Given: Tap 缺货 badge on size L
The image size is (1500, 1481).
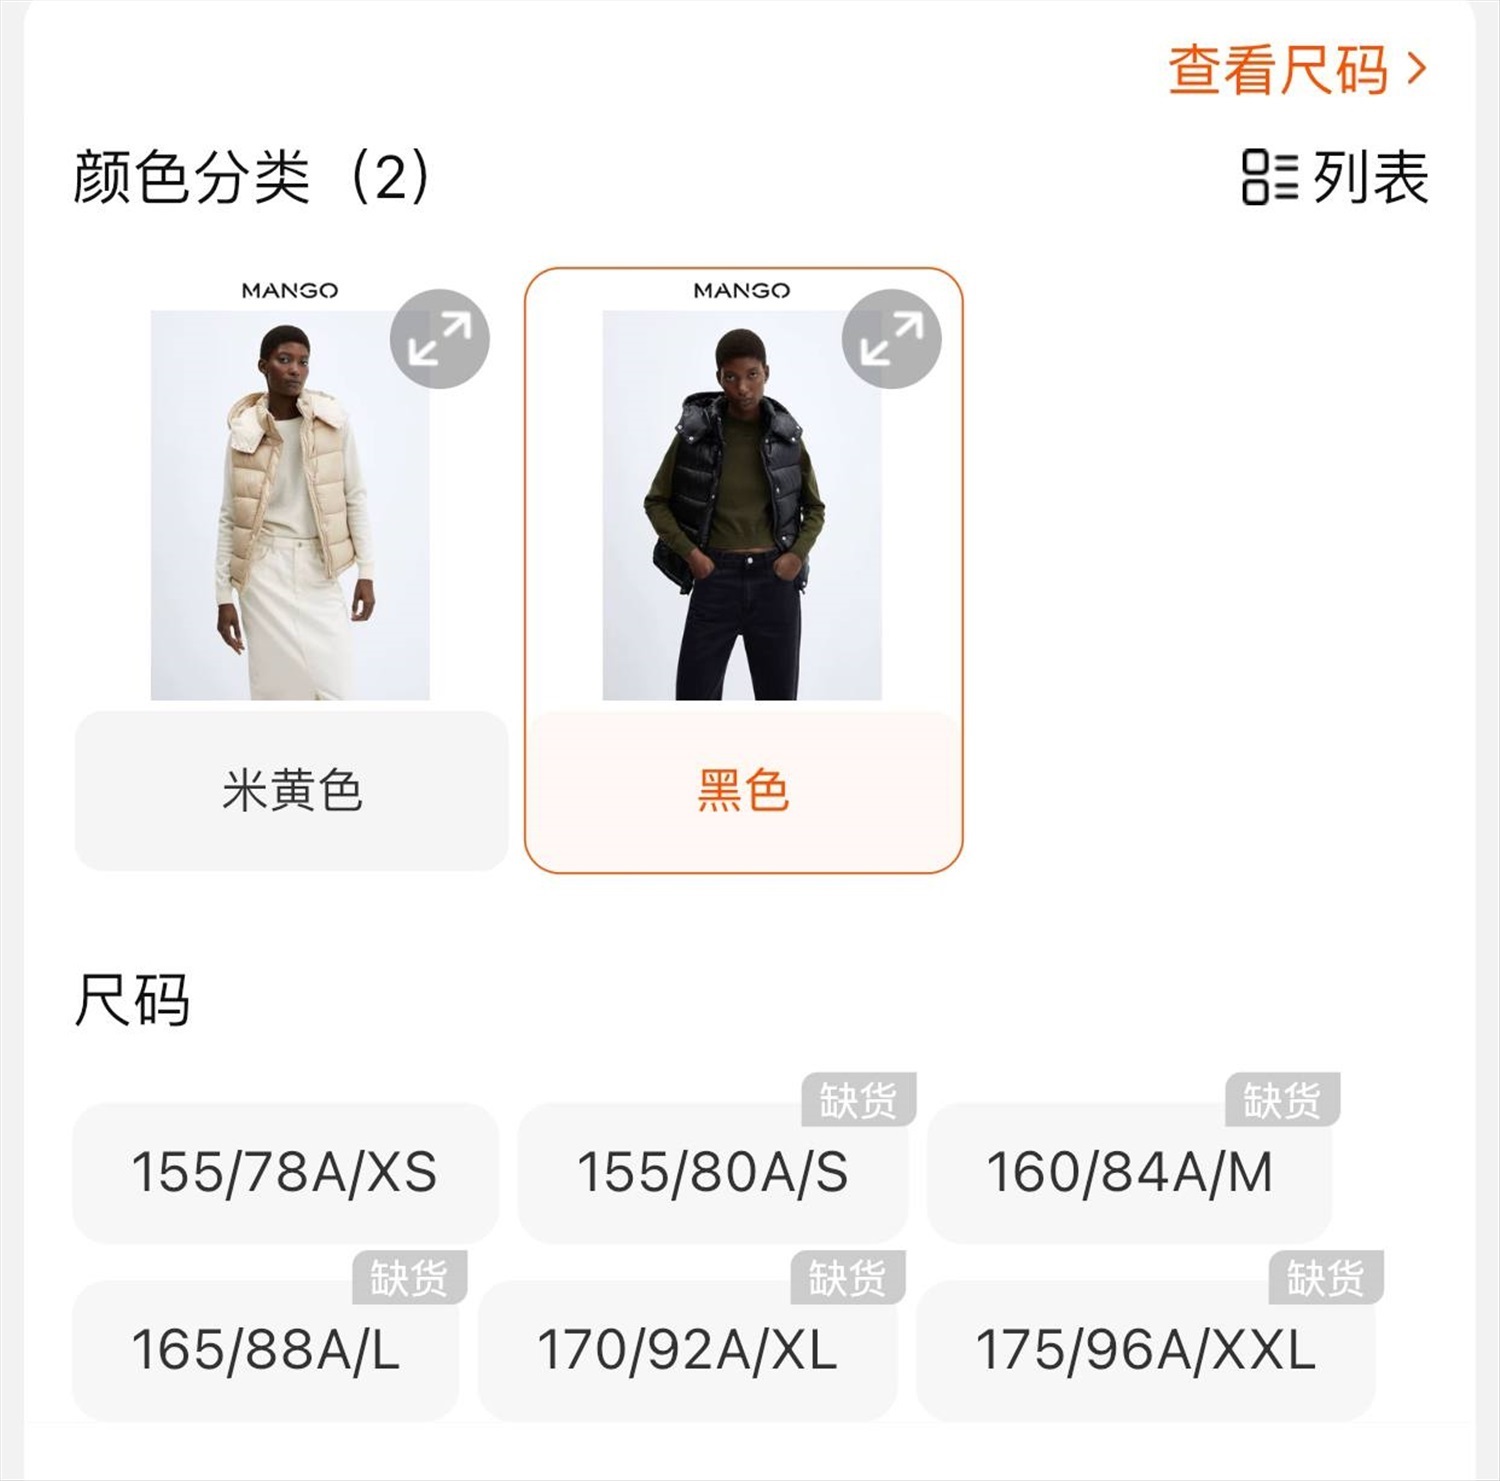Looking at the screenshot, I should click(409, 1277).
